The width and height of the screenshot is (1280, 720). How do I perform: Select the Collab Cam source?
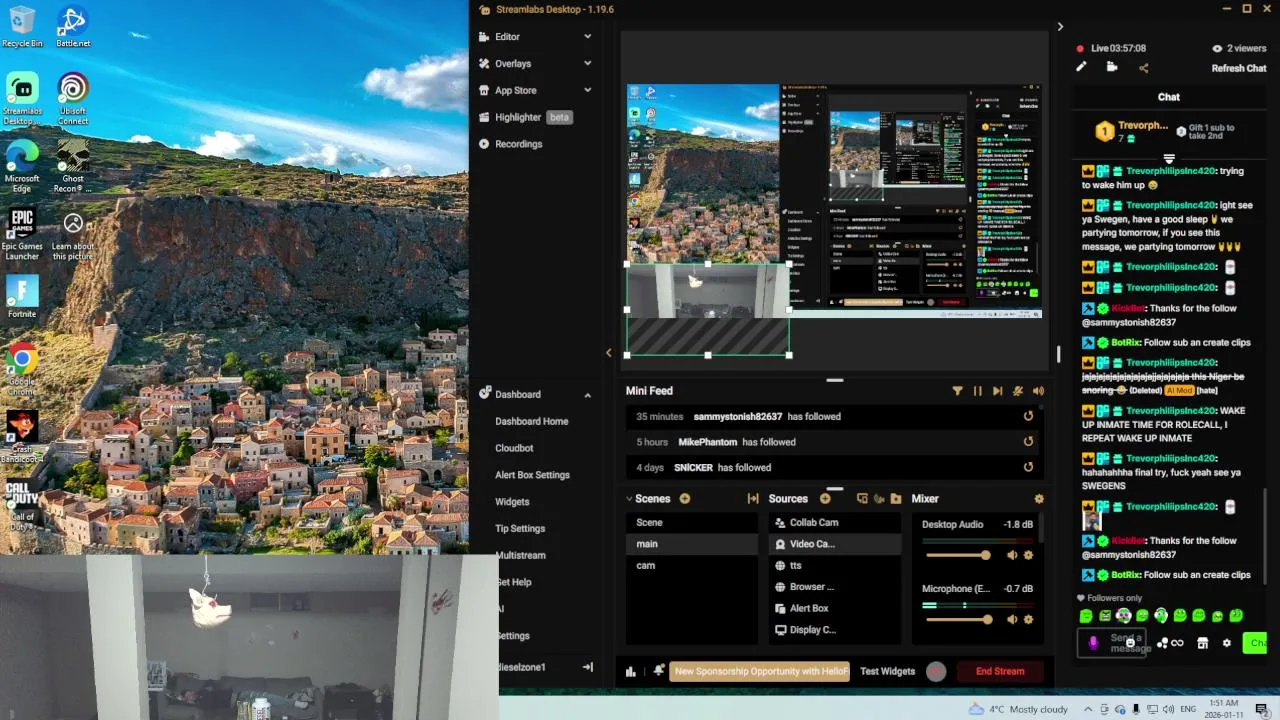pyautogui.click(x=835, y=522)
